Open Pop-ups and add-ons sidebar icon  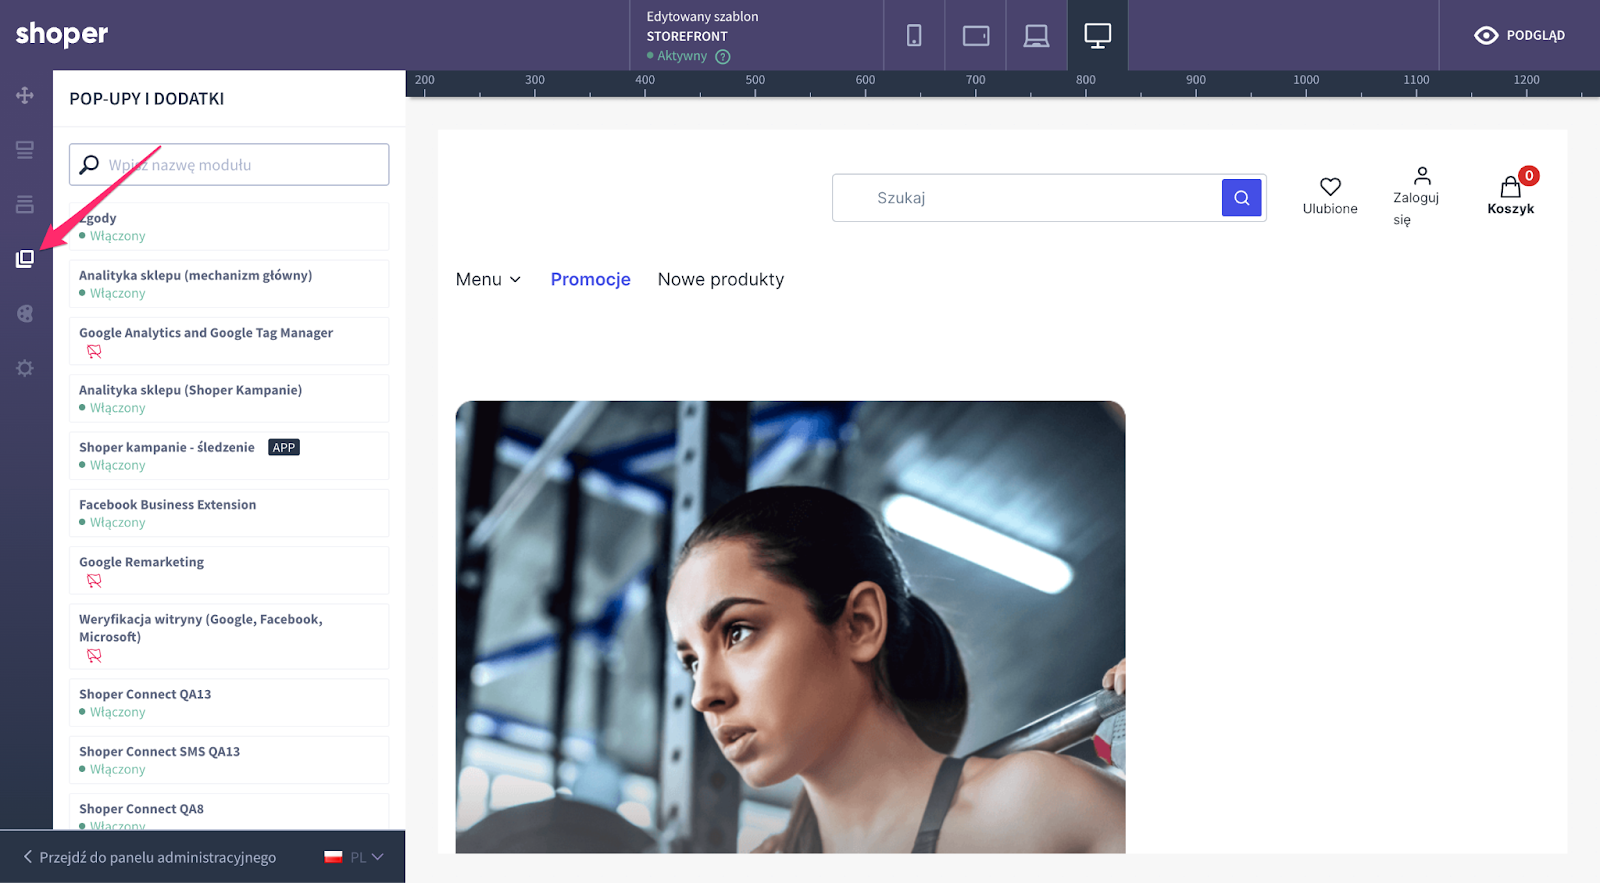[25, 259]
